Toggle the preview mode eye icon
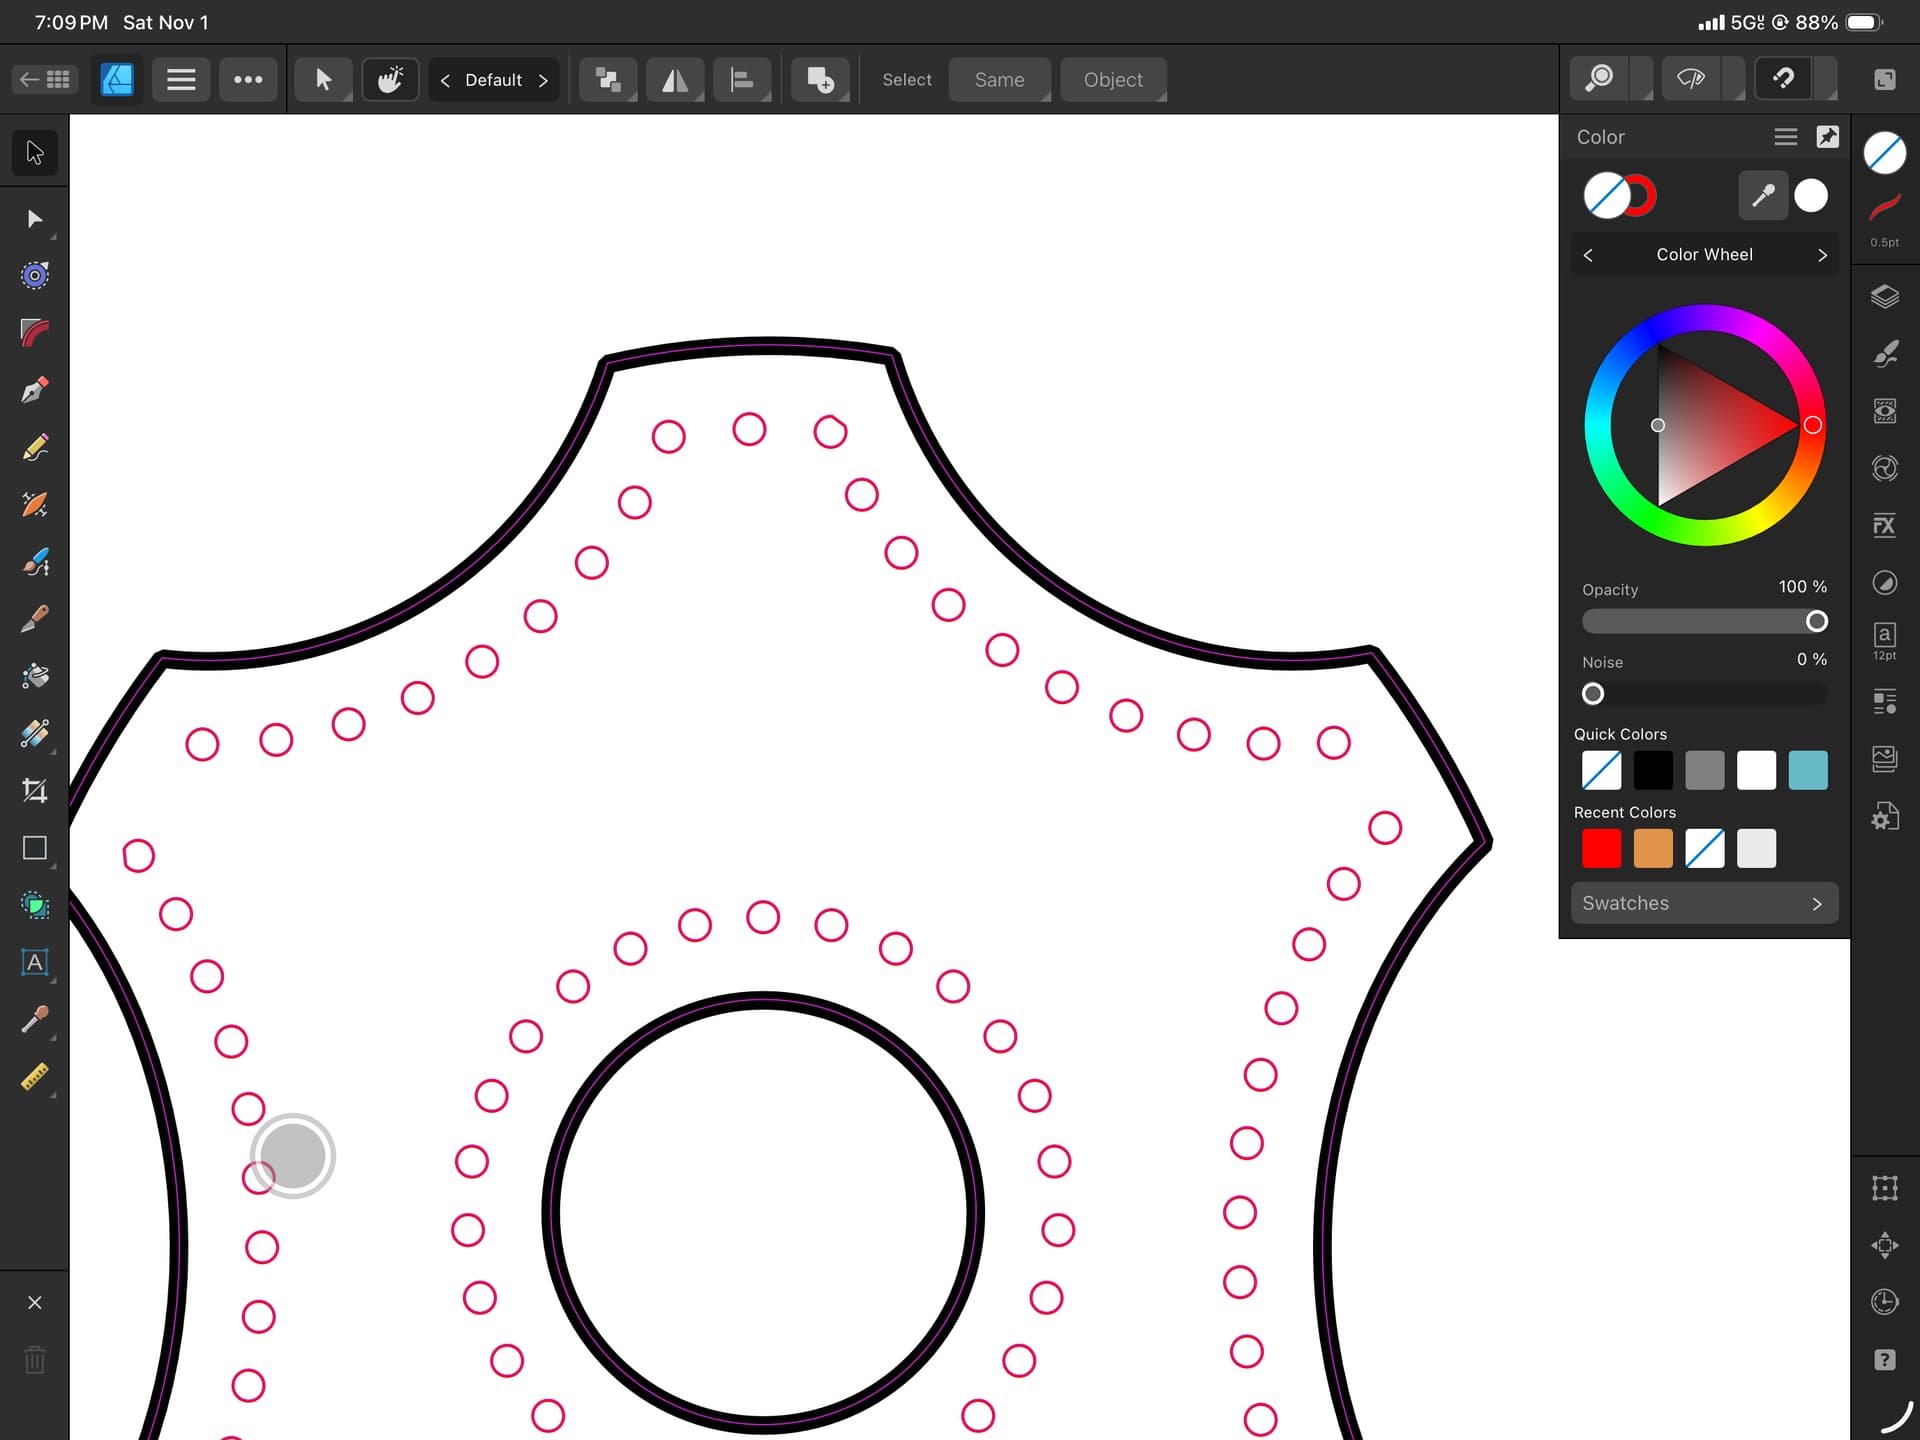This screenshot has width=1920, height=1440. (1691, 79)
